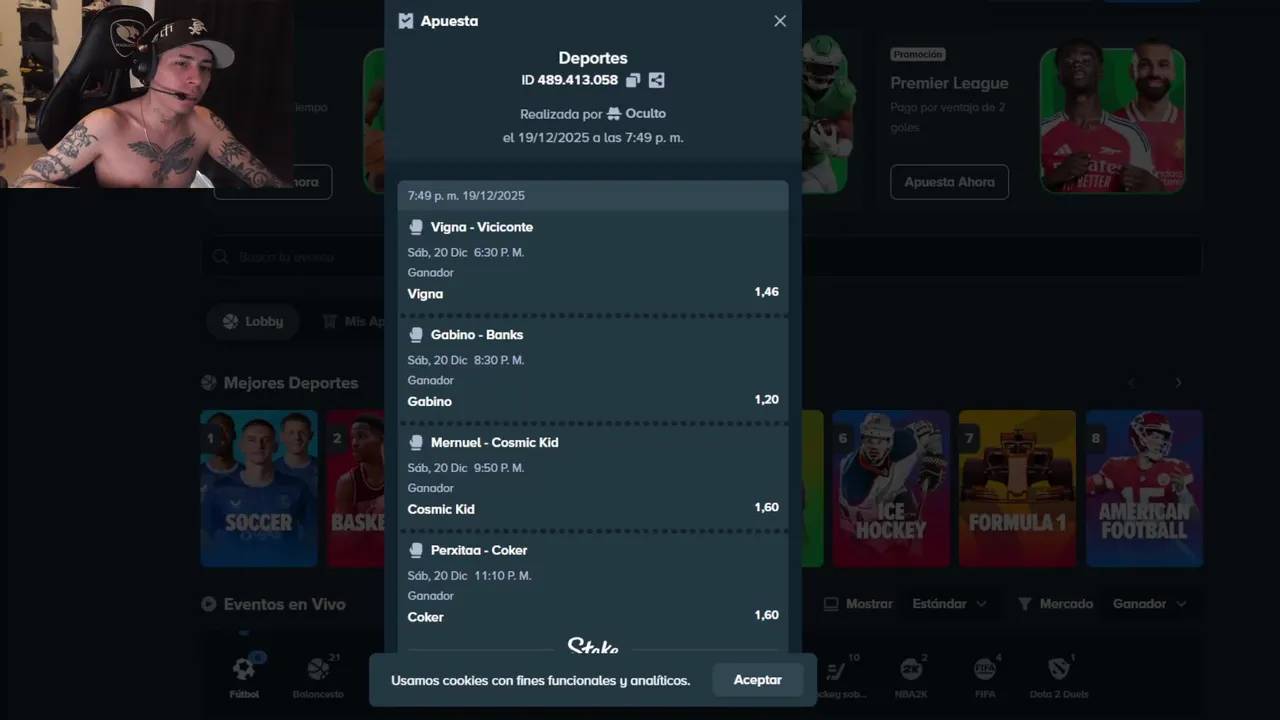Accept the cookies notice

(758, 680)
